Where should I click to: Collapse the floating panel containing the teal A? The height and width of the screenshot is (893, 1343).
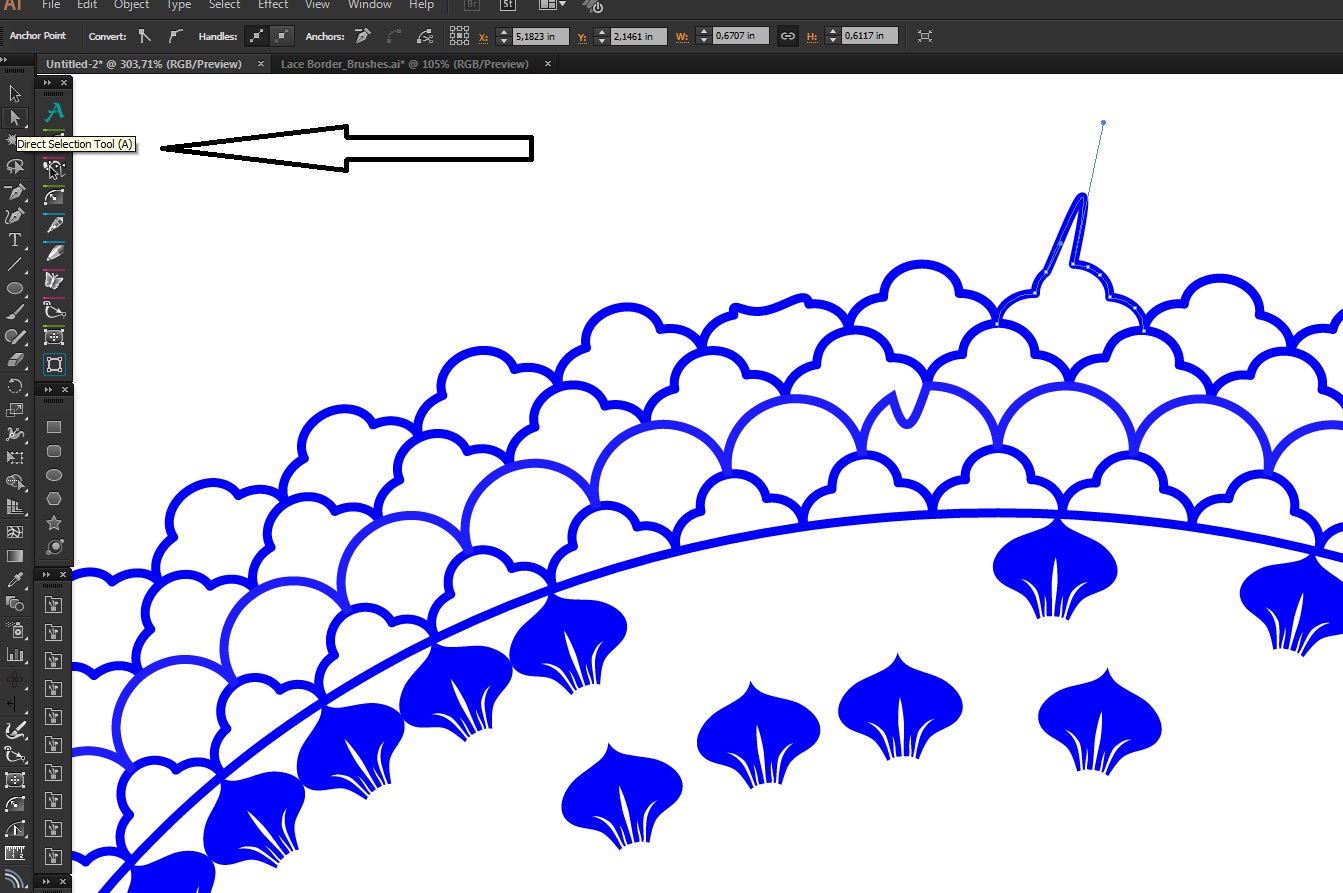[47, 82]
